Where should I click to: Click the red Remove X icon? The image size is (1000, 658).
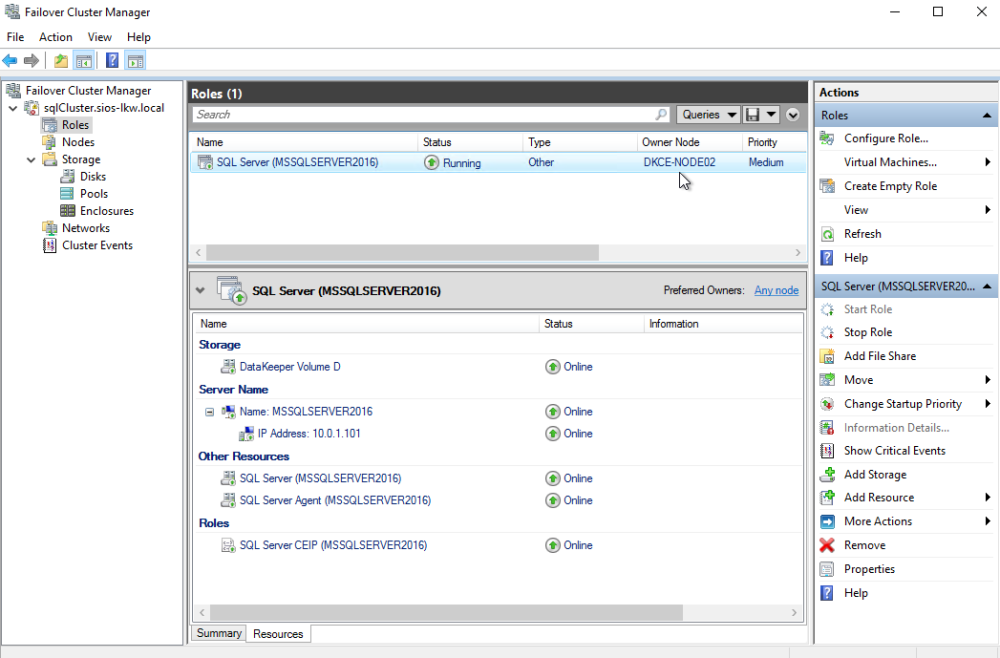tap(827, 545)
